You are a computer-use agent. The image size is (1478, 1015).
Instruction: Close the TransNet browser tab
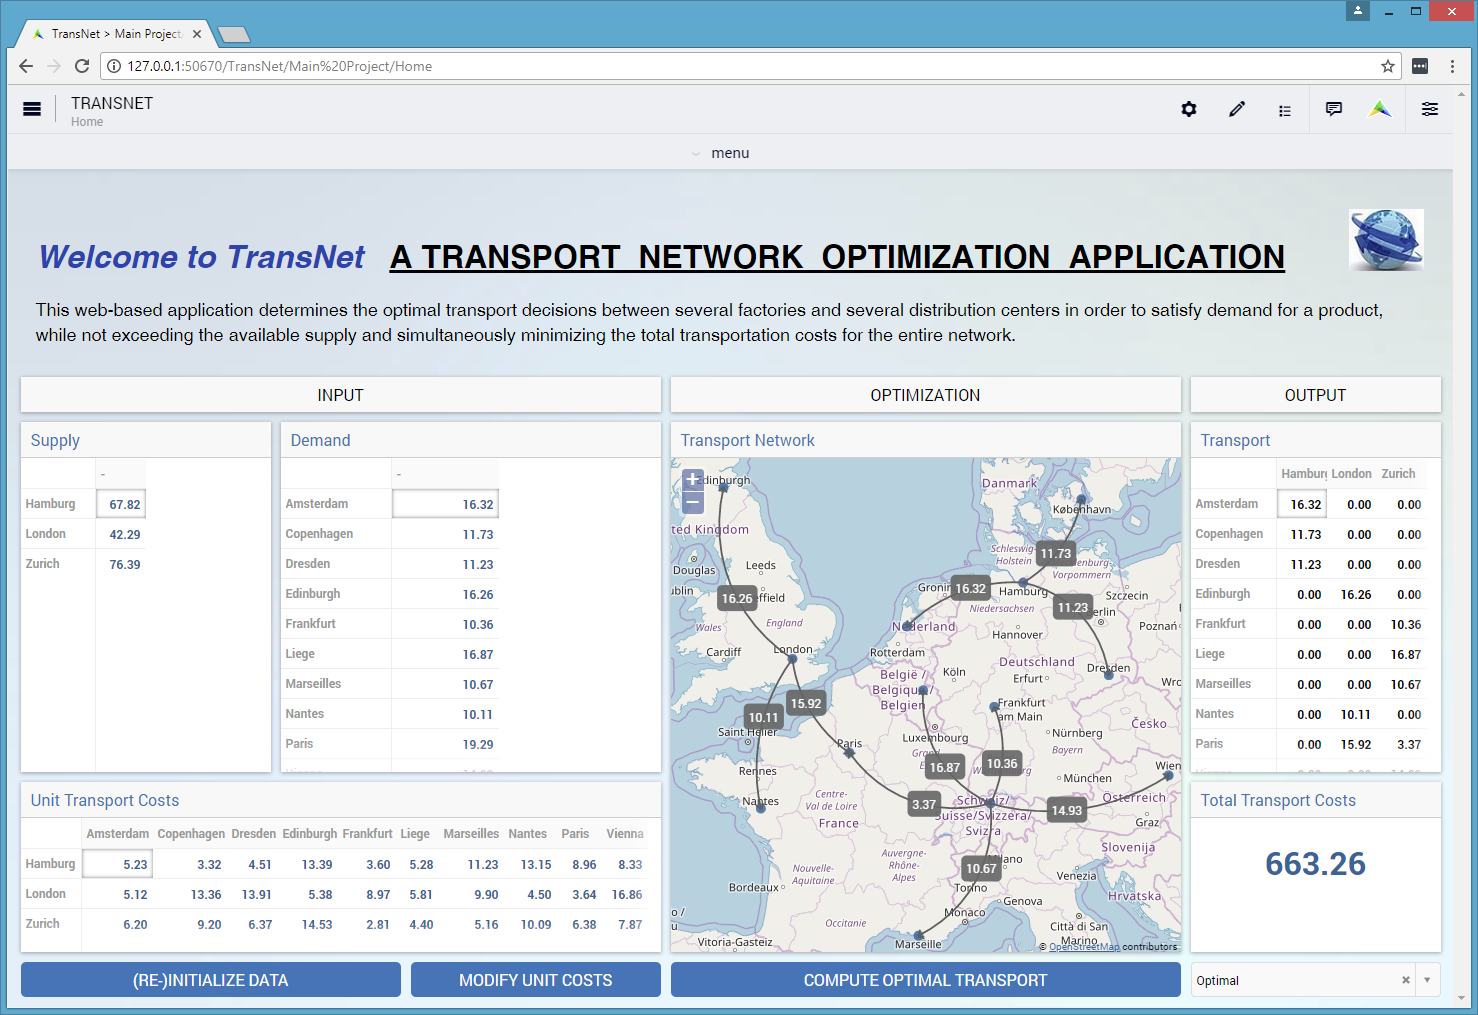click(x=197, y=34)
